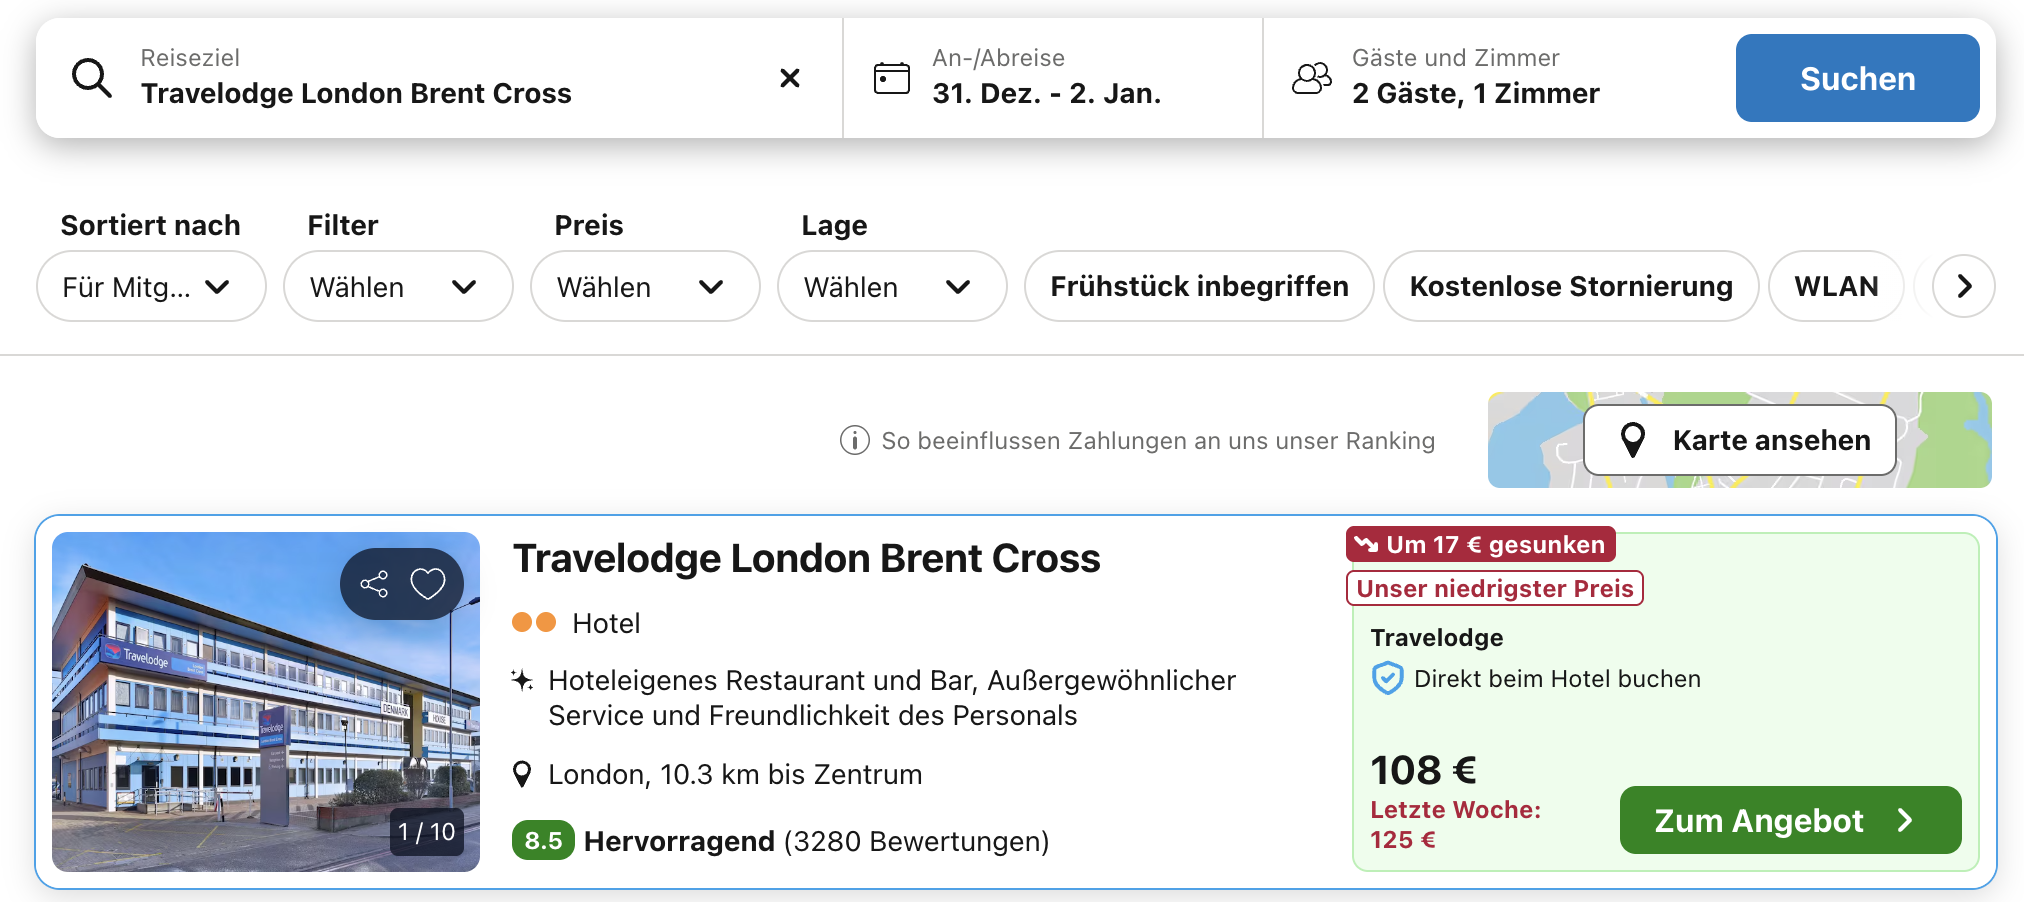The height and width of the screenshot is (902, 2024).
Task: Reveal more filters with the right chevron
Action: point(1962,286)
